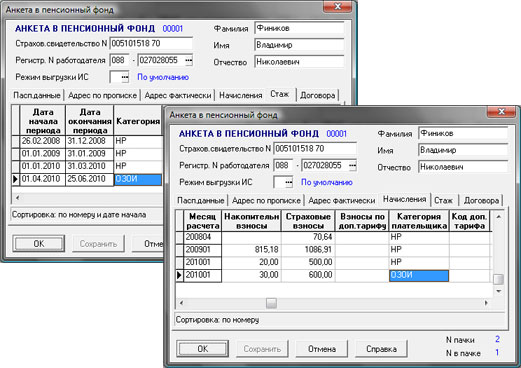Image resolution: width=521 pixels, height=368 pixels.
Task: Open the Договора tab in front window
Action: (x=481, y=200)
